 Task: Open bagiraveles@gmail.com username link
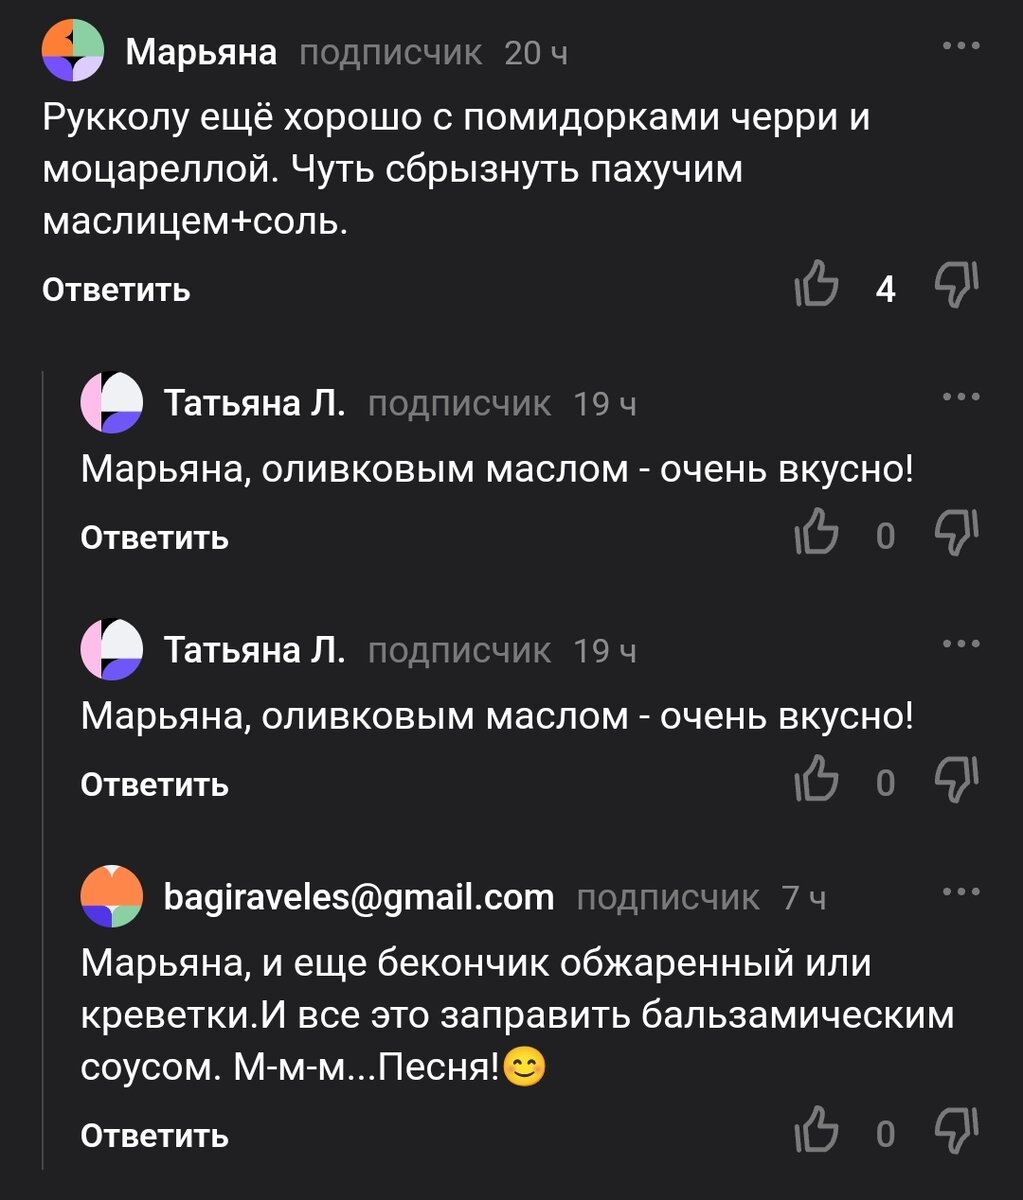click(359, 897)
